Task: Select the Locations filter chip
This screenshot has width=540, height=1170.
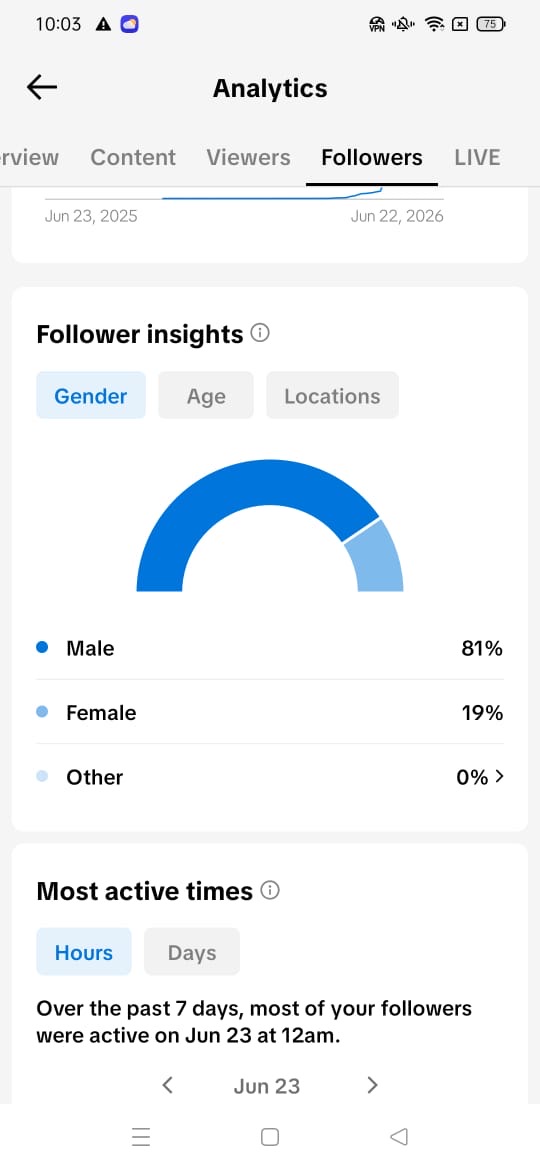Action: click(x=332, y=395)
